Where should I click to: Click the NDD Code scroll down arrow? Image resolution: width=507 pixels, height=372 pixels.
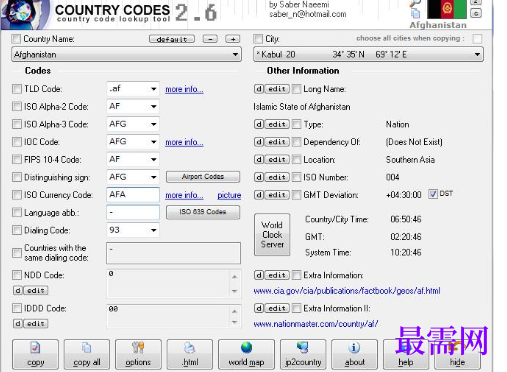point(234,291)
